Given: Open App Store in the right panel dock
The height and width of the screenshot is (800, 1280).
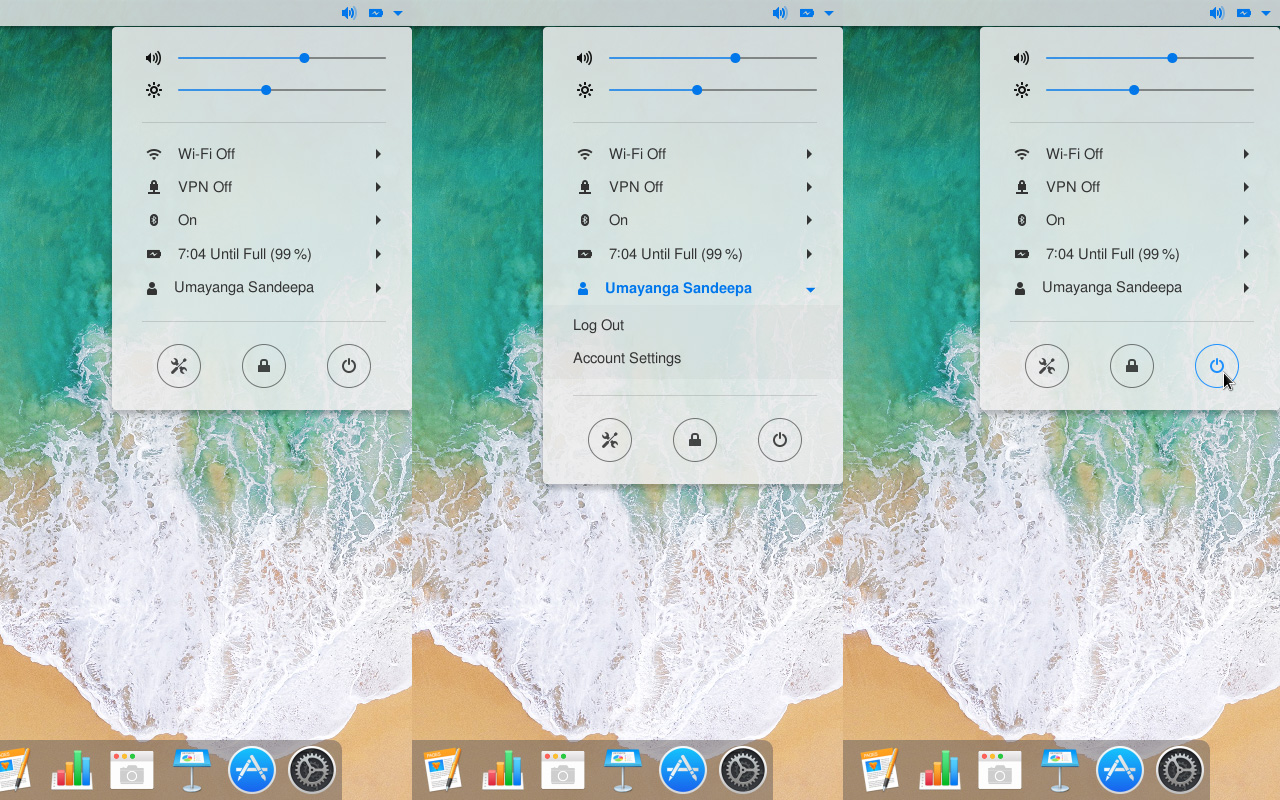Looking at the screenshot, I should point(1120,770).
